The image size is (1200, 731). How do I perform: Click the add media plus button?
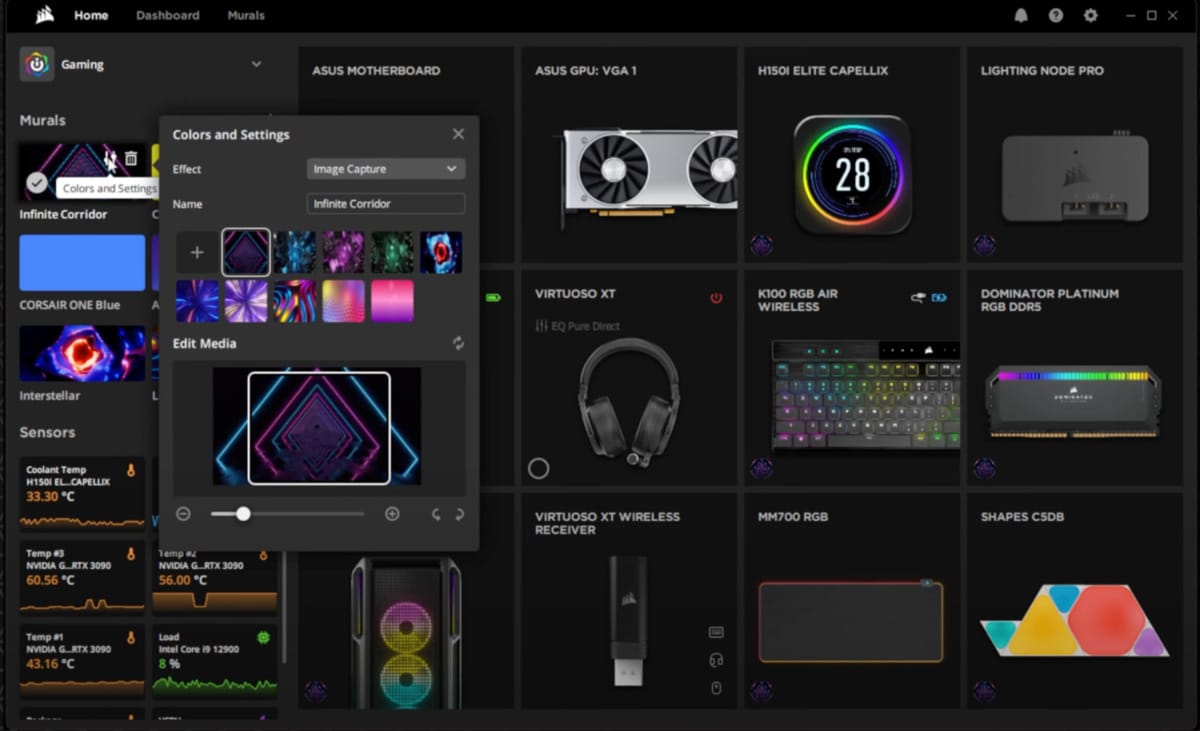pos(196,252)
